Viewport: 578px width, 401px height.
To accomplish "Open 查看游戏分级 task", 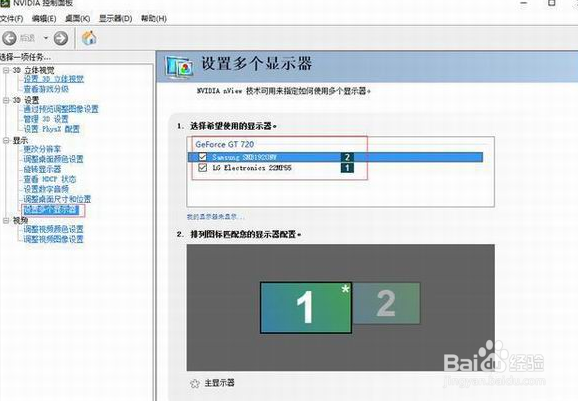I will (x=46, y=89).
